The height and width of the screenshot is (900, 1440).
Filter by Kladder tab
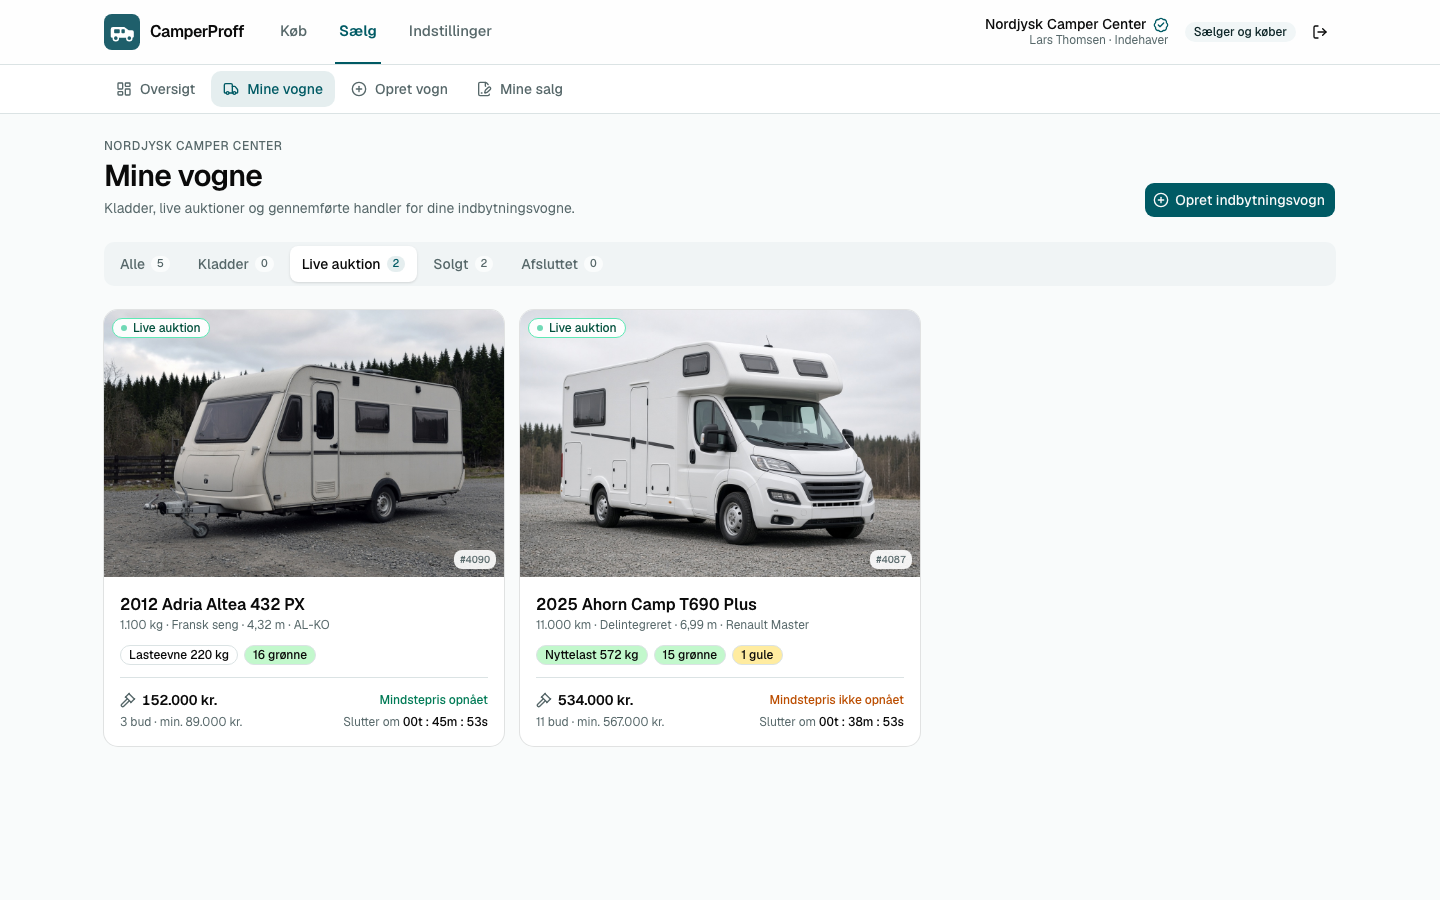pos(235,264)
